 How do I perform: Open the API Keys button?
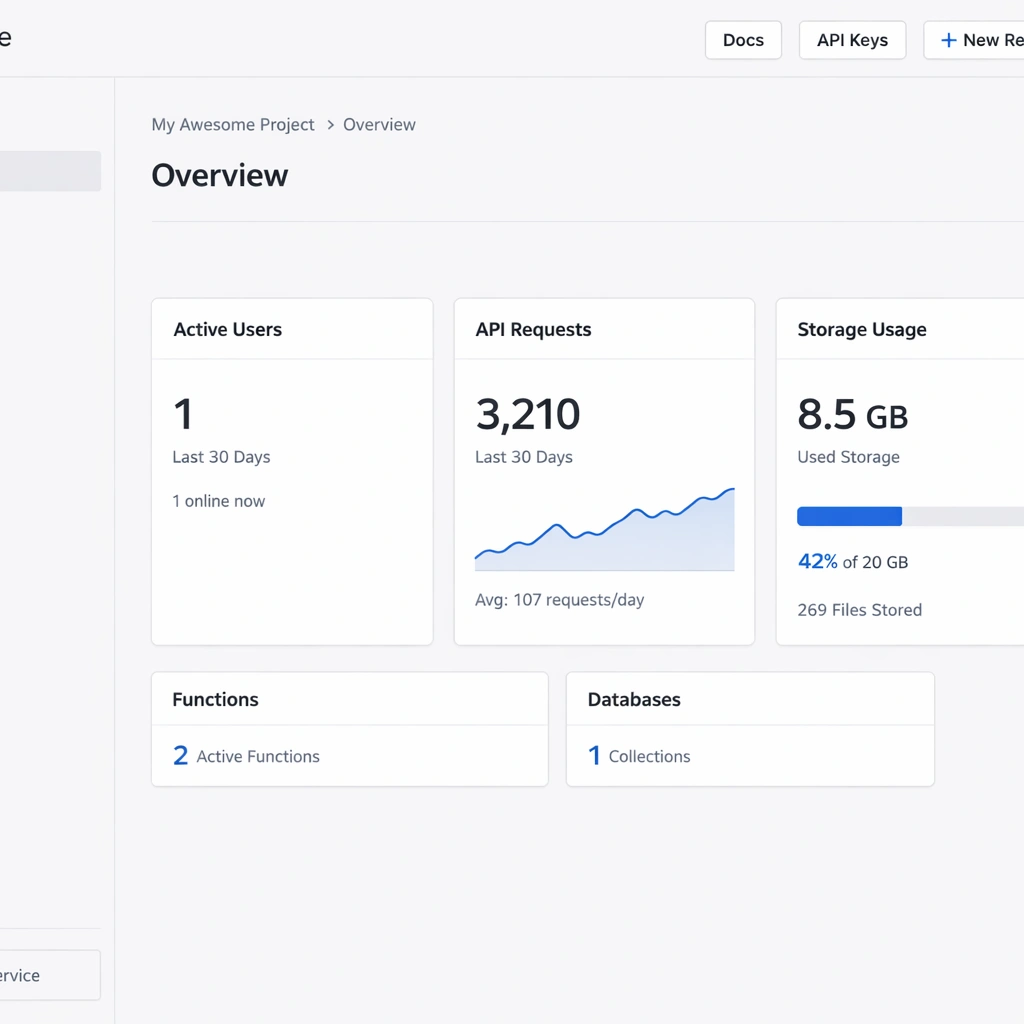click(852, 40)
